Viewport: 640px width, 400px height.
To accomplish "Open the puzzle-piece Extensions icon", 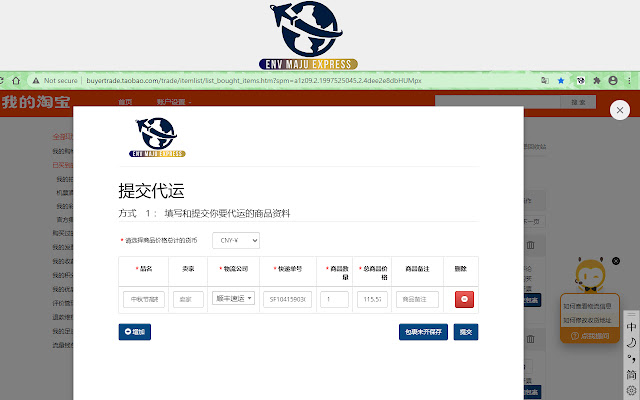I will coord(597,81).
